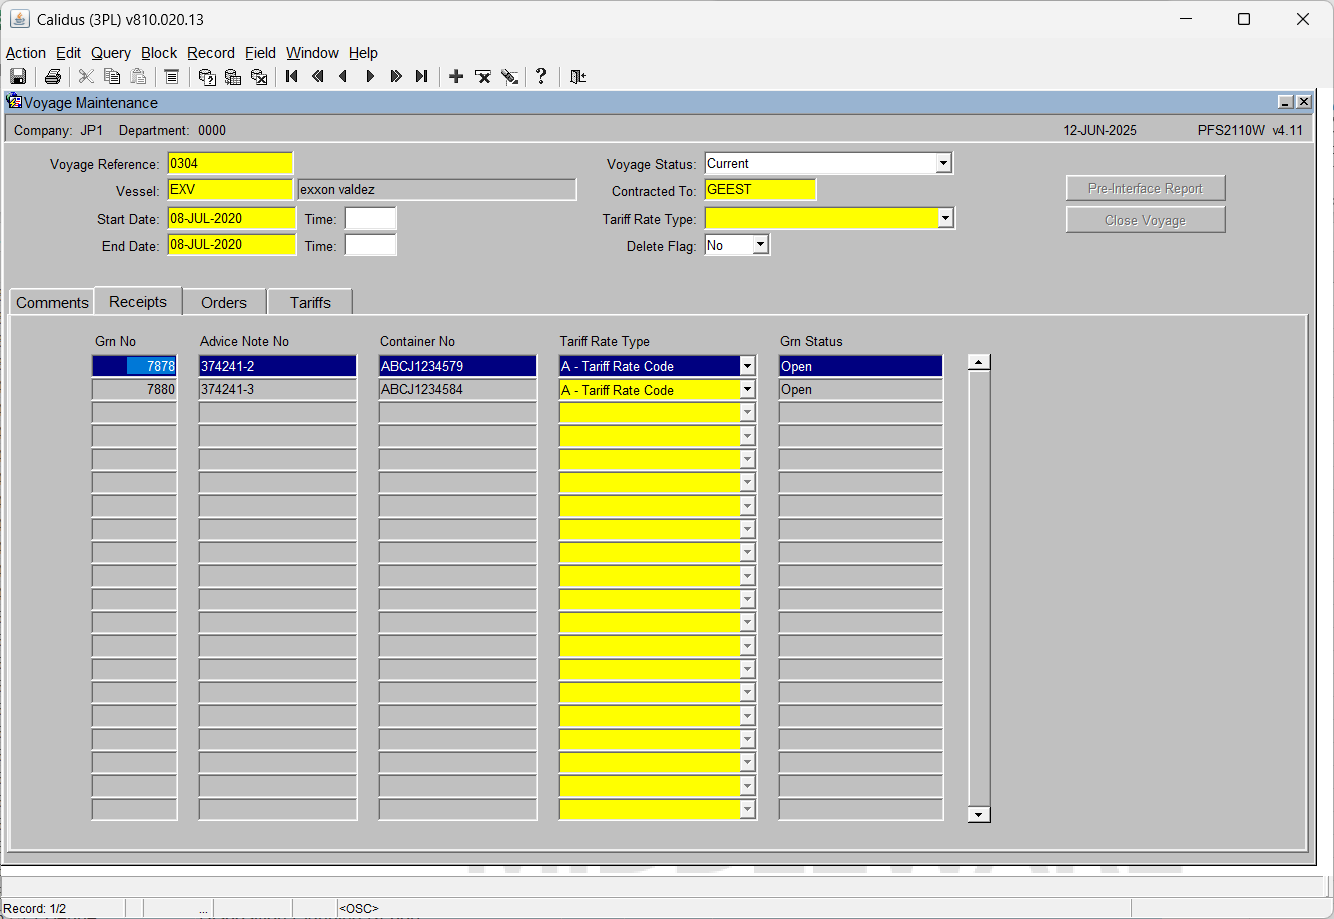The image size is (1334, 919).
Task: Click the Cut scissors icon
Action: click(x=86, y=77)
